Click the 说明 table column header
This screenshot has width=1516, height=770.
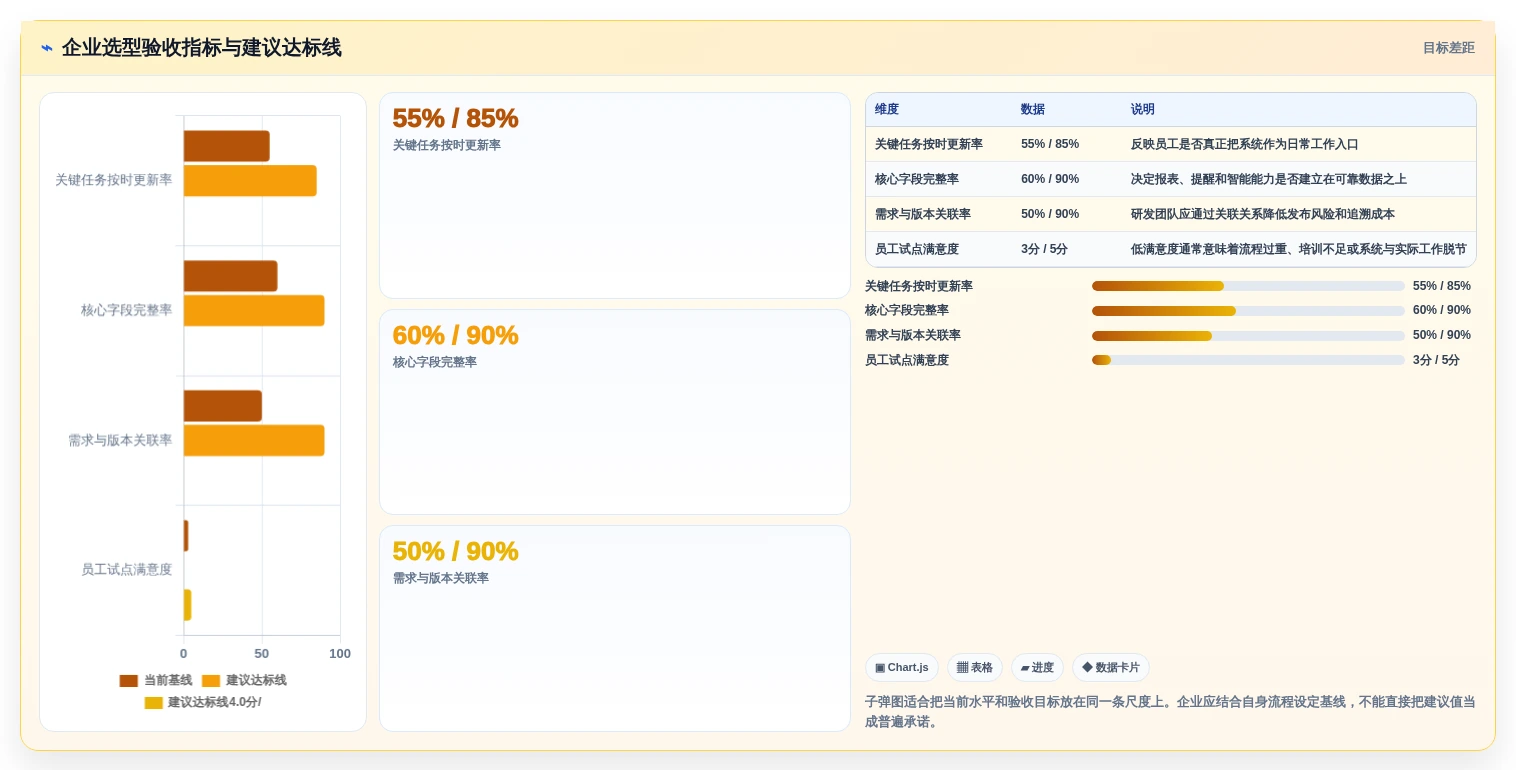tap(1143, 110)
